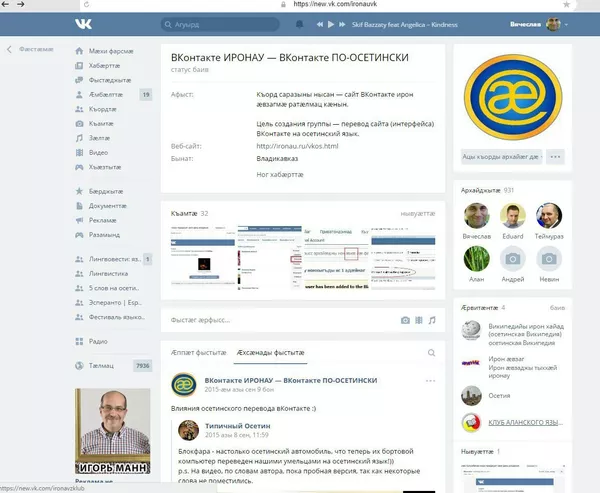Viewport: 600px width, 493px height.
Task: Attach photo using camera icon in post box
Action: (405, 320)
